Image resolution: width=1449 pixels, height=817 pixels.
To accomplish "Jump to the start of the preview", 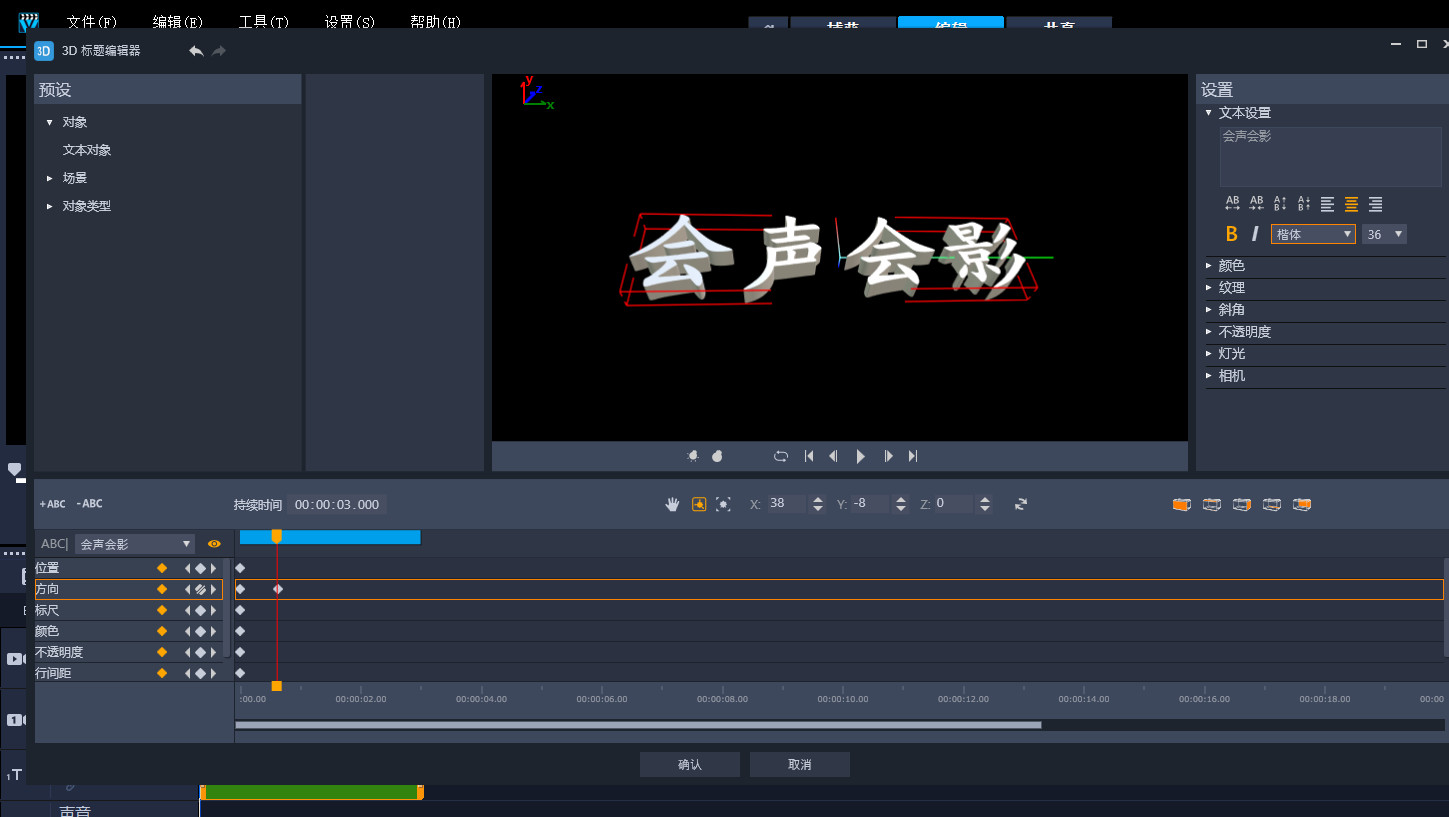I will [809, 456].
